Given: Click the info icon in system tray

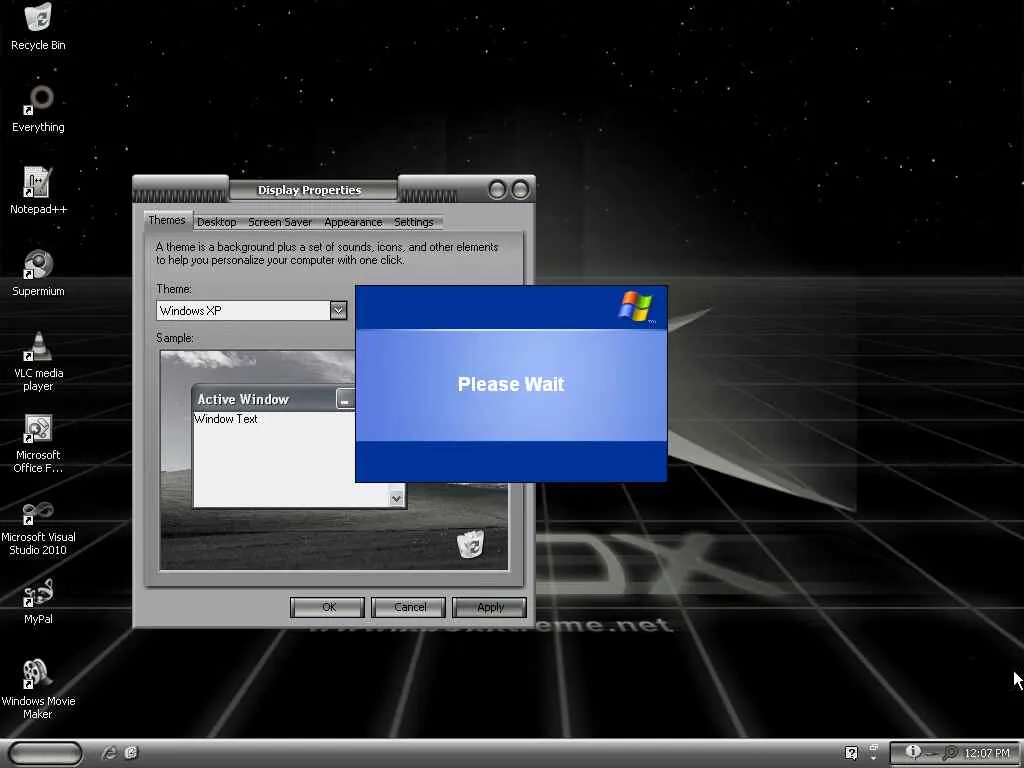Looking at the screenshot, I should (913, 752).
